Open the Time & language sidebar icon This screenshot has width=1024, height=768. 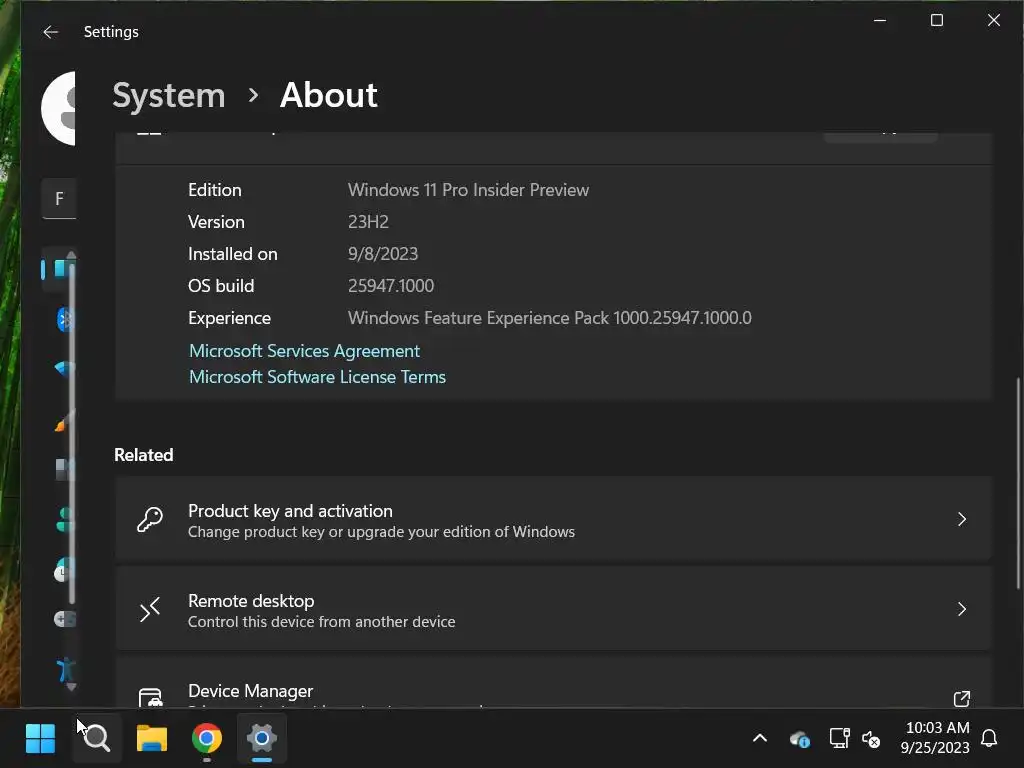click(63, 570)
